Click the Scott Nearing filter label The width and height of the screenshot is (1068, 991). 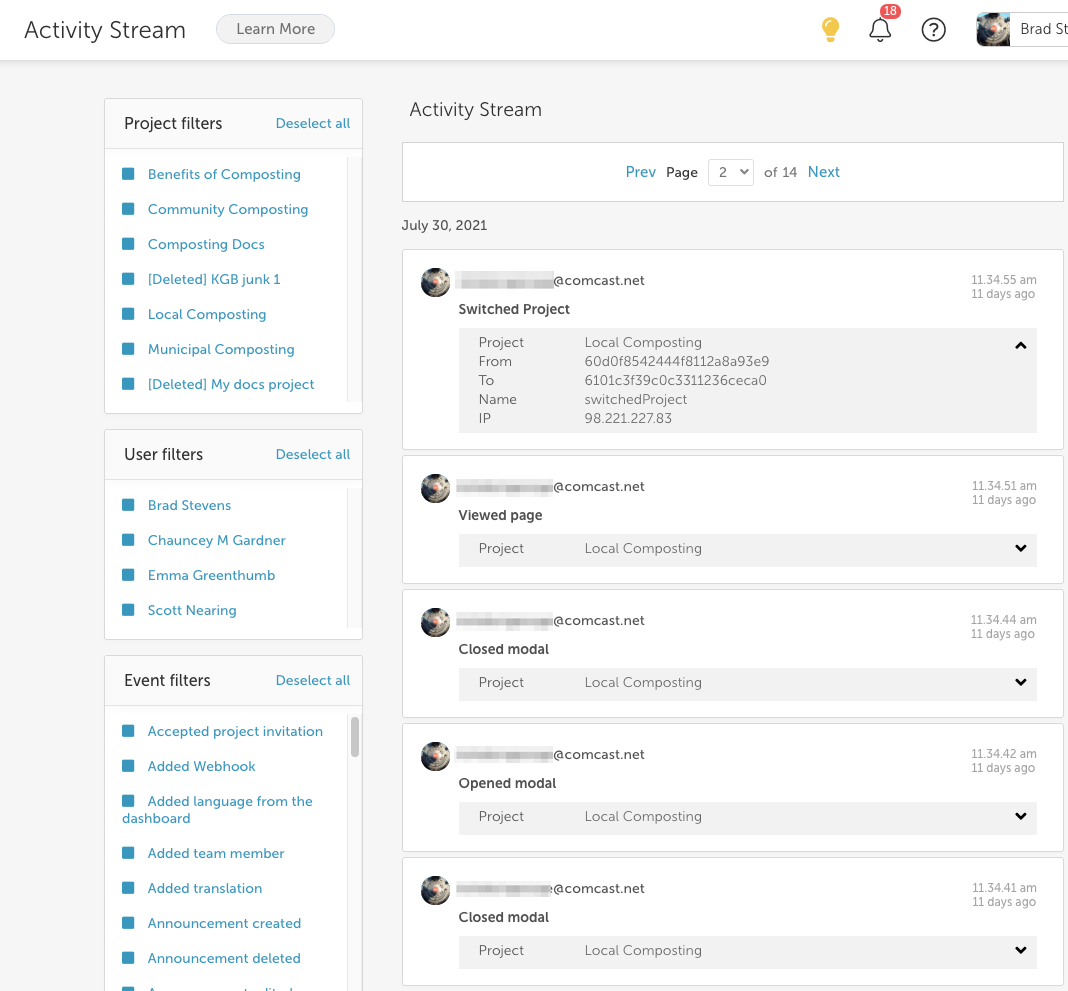tap(192, 610)
